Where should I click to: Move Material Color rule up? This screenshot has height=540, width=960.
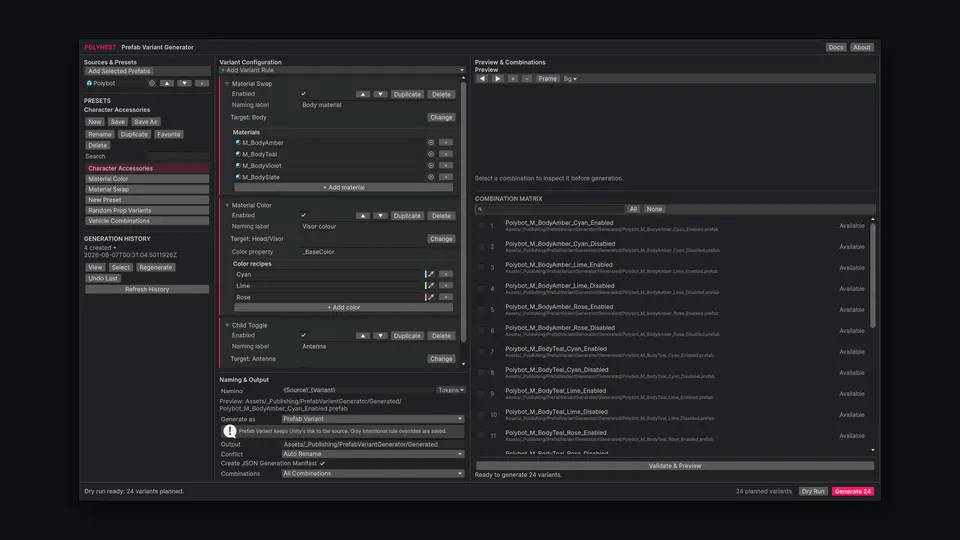pyautogui.click(x=363, y=216)
